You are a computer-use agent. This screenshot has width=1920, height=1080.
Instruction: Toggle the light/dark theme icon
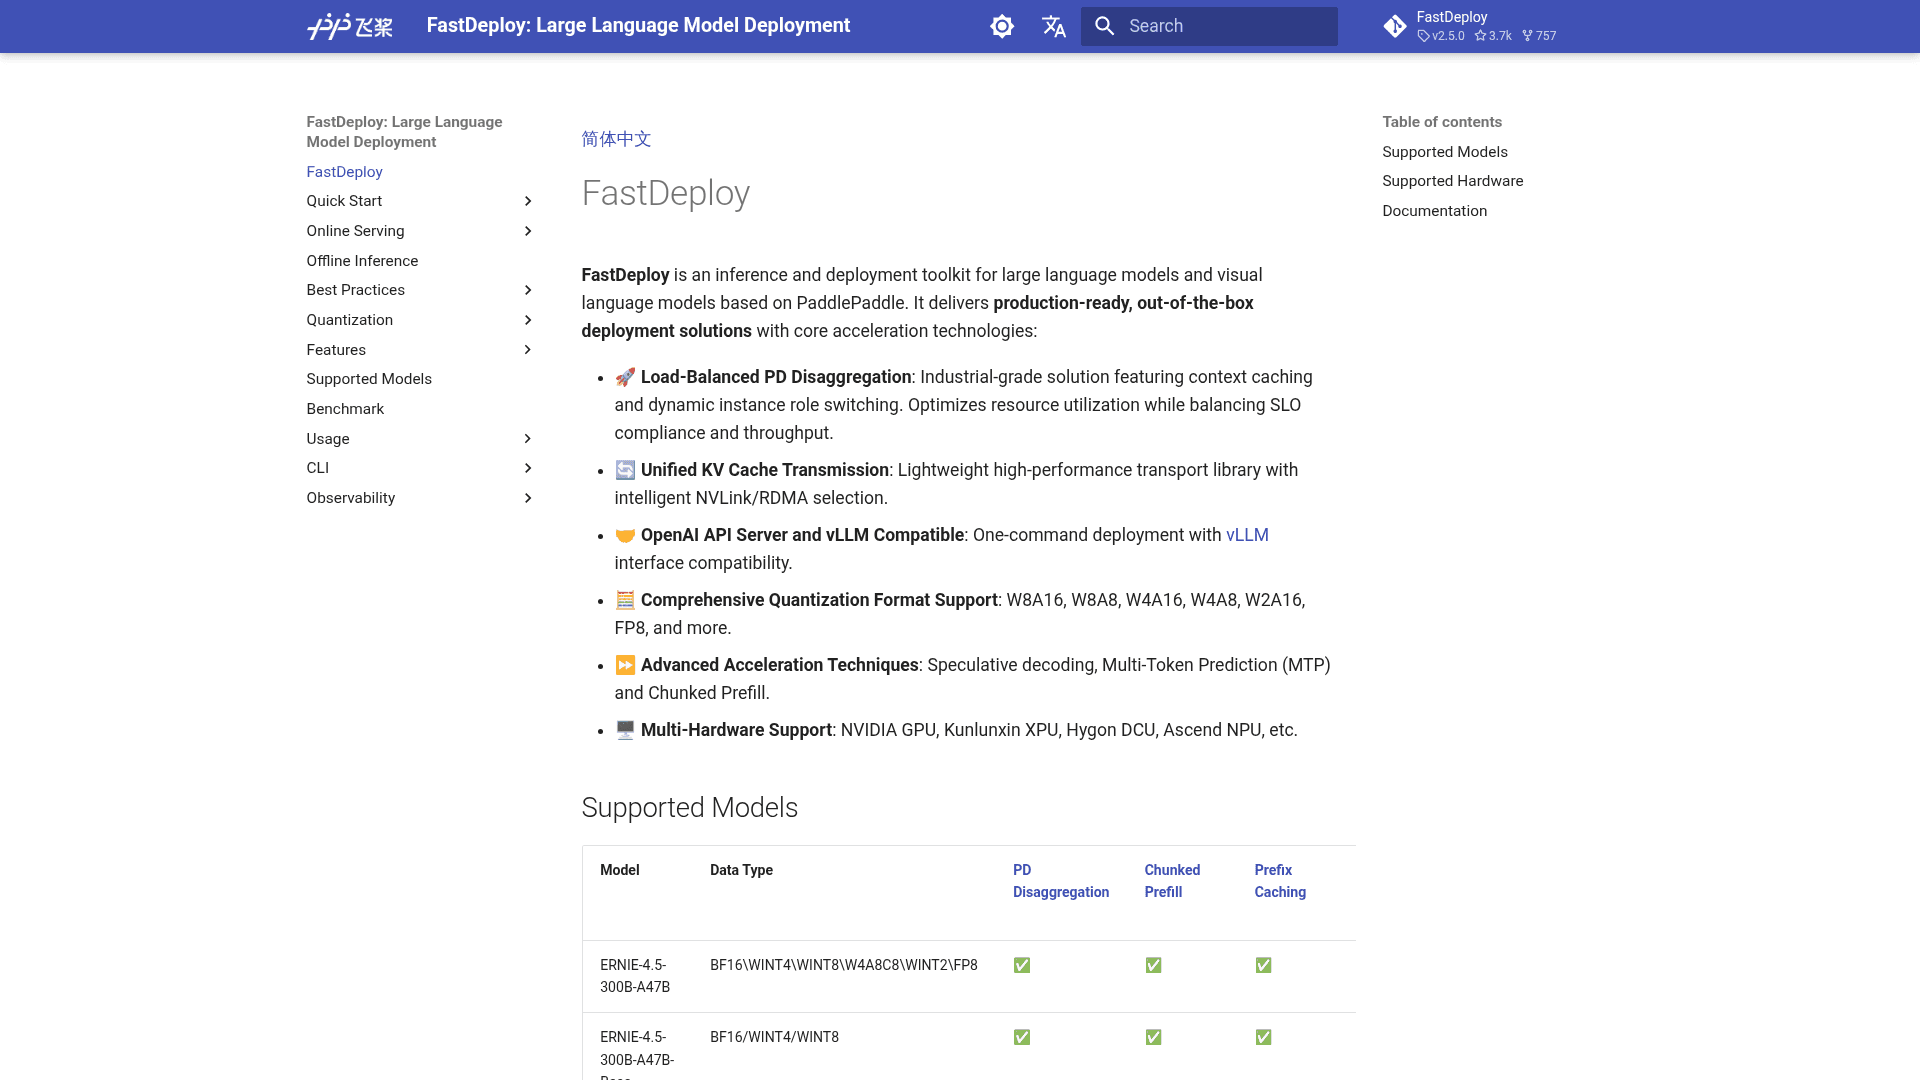point(1002,26)
